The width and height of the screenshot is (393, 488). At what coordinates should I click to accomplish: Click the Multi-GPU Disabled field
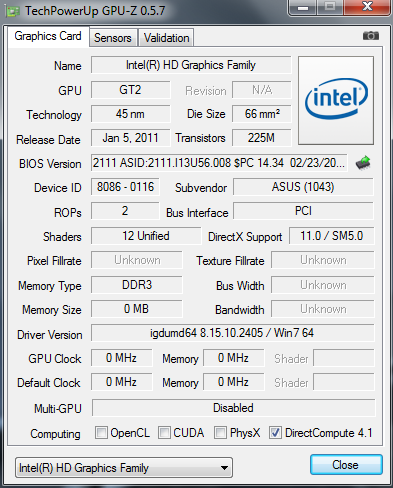click(233, 408)
